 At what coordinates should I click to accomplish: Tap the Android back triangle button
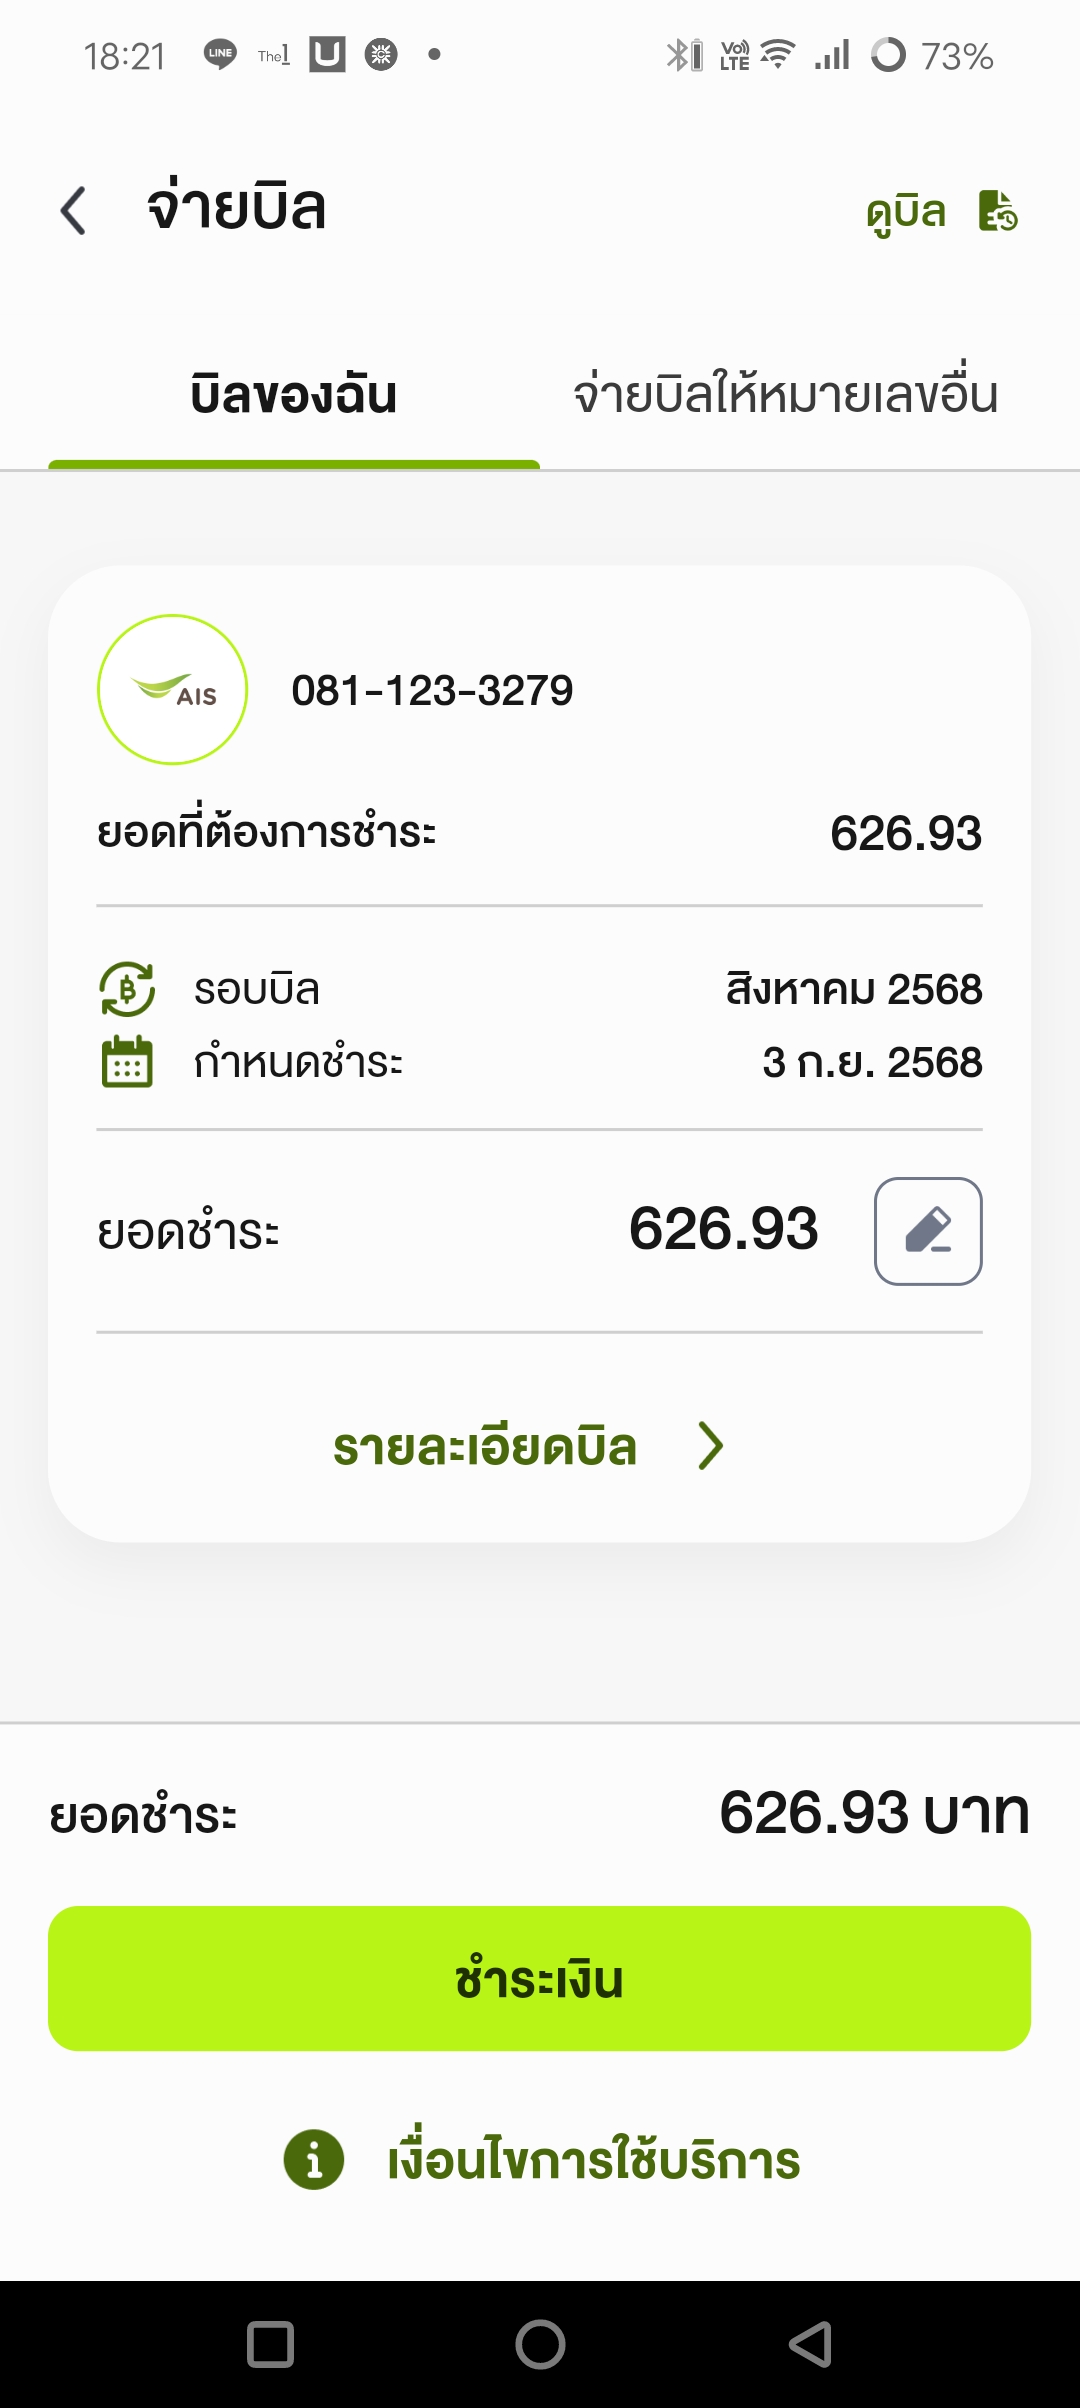(x=810, y=2344)
